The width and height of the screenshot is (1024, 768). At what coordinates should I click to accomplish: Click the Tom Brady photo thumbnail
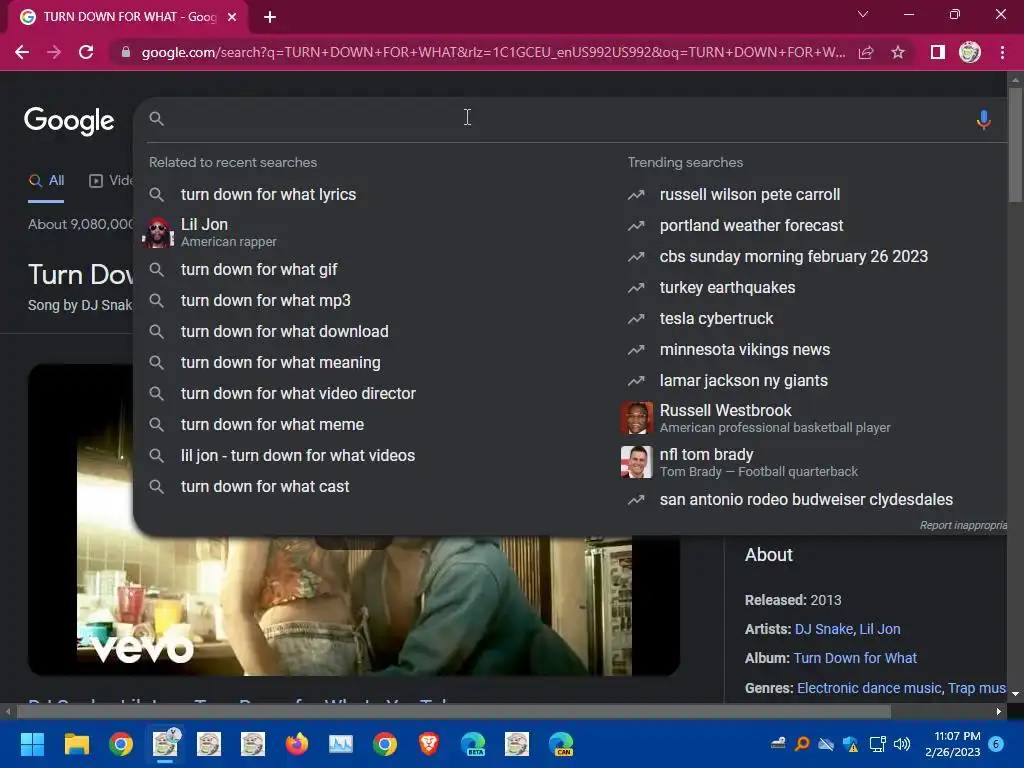coord(637,462)
